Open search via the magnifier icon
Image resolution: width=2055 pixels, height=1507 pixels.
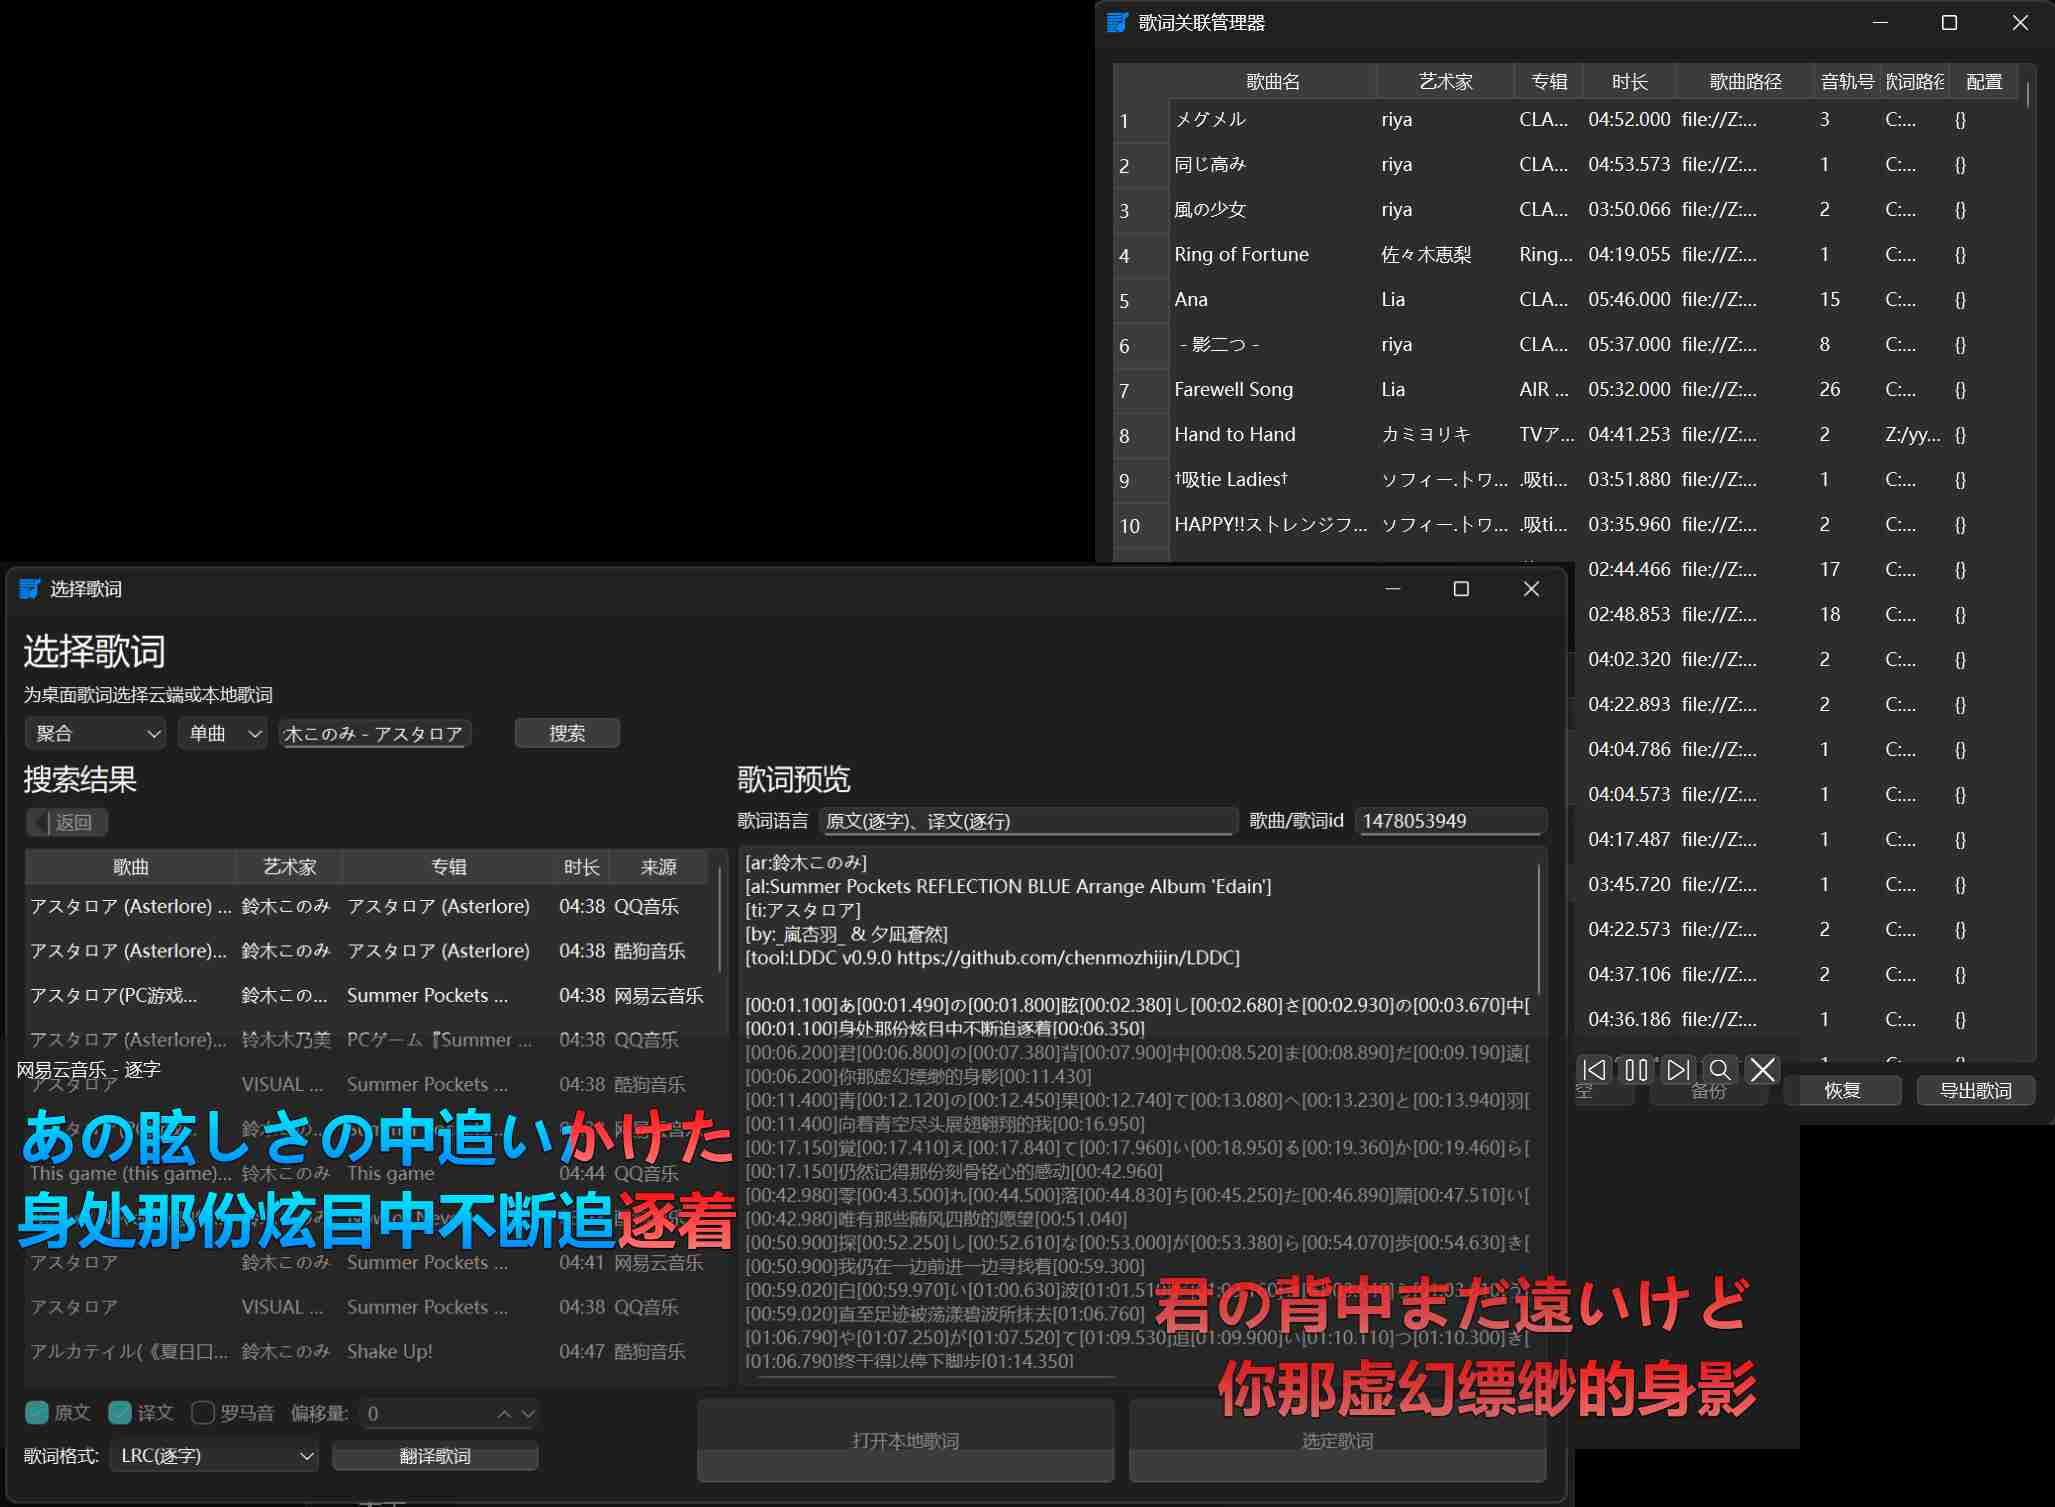tap(1721, 1070)
